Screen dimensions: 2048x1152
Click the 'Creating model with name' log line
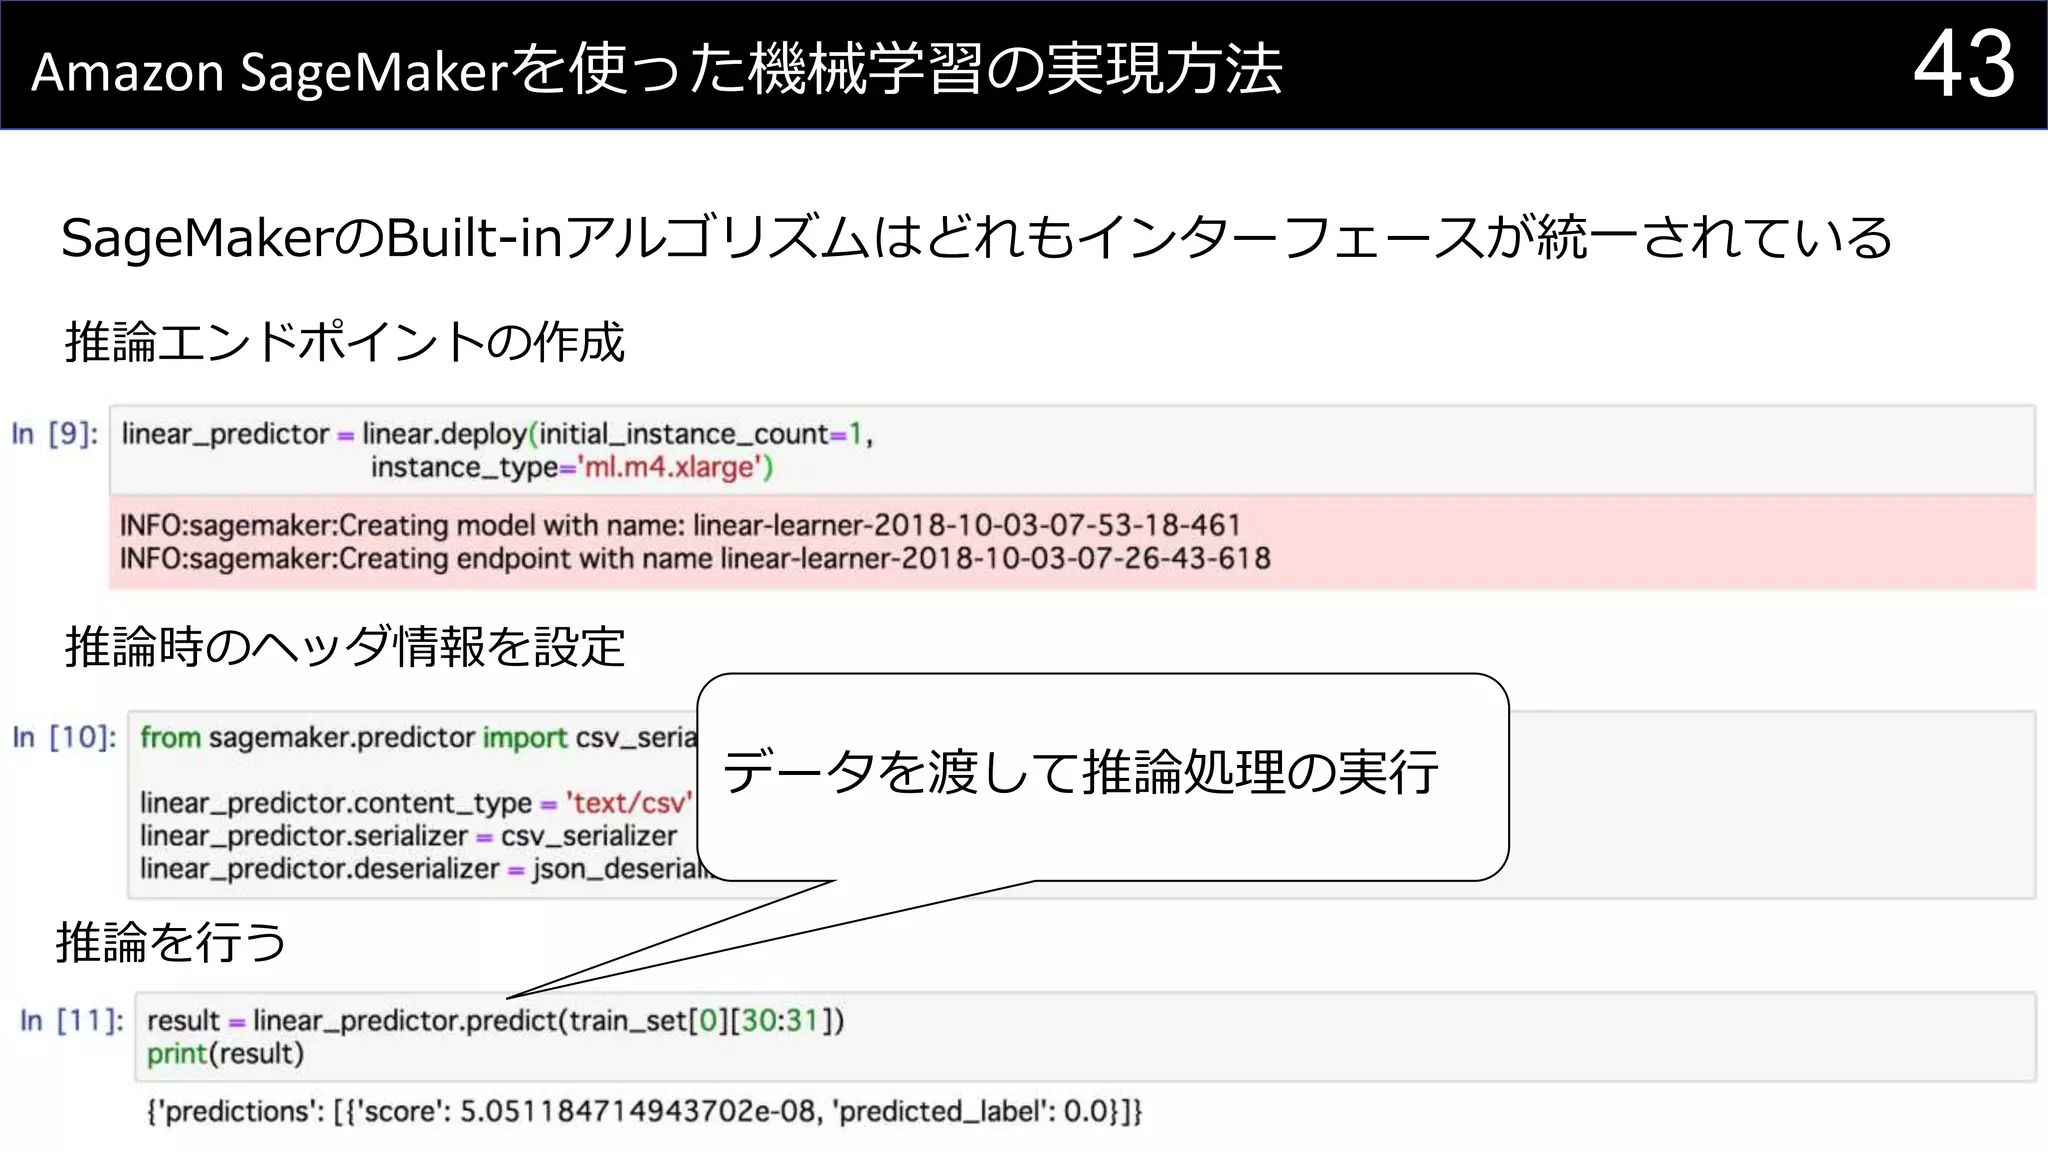(680, 525)
